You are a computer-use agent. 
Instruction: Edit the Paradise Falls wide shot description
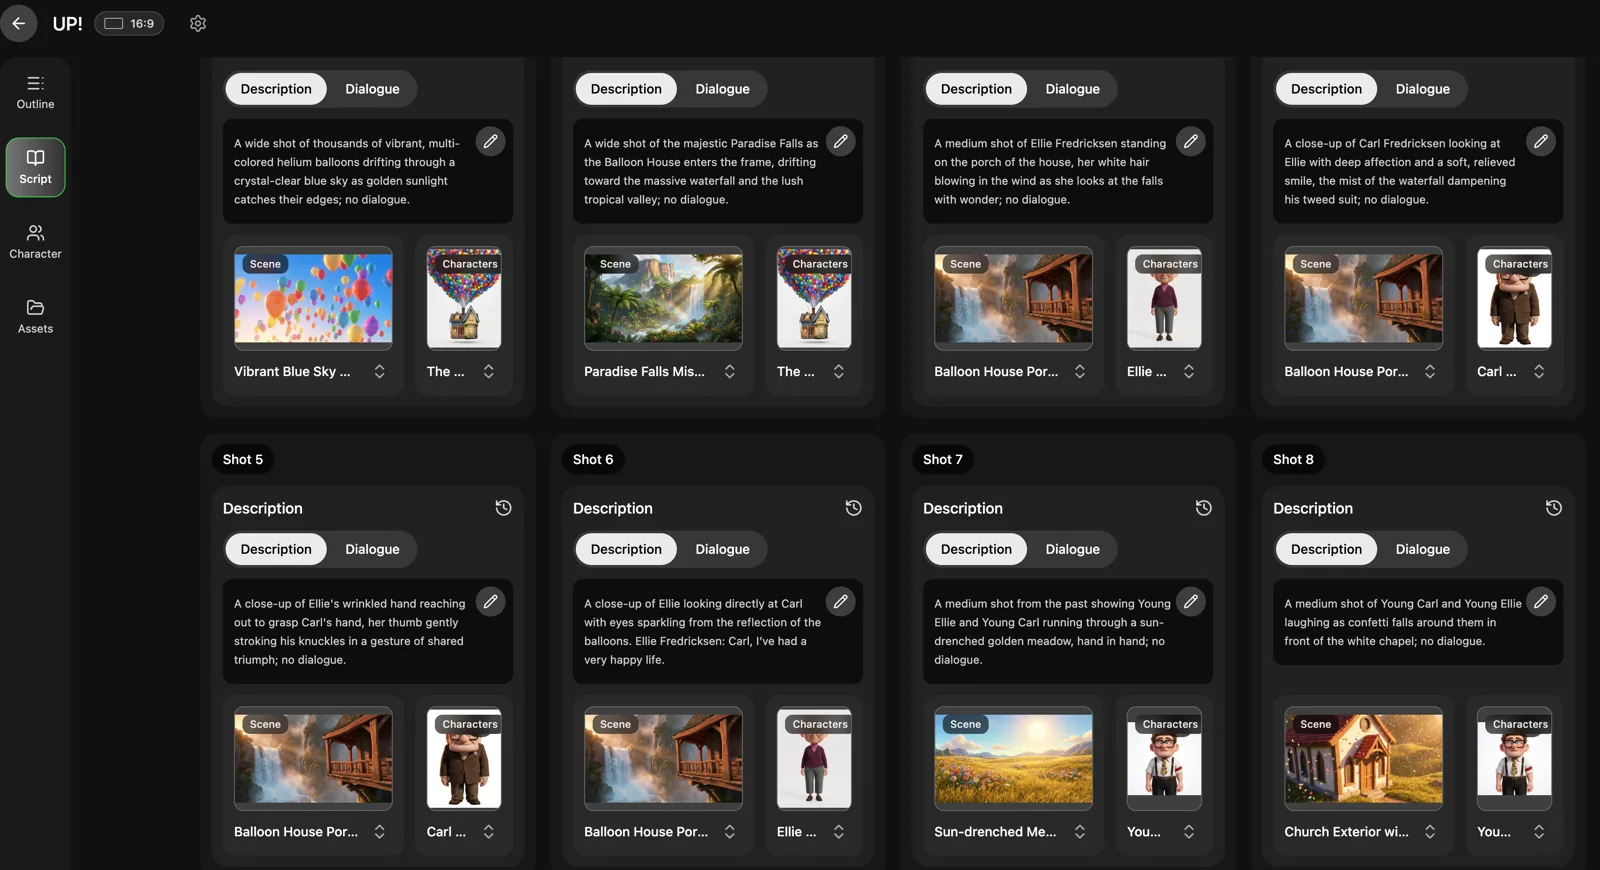tap(840, 142)
